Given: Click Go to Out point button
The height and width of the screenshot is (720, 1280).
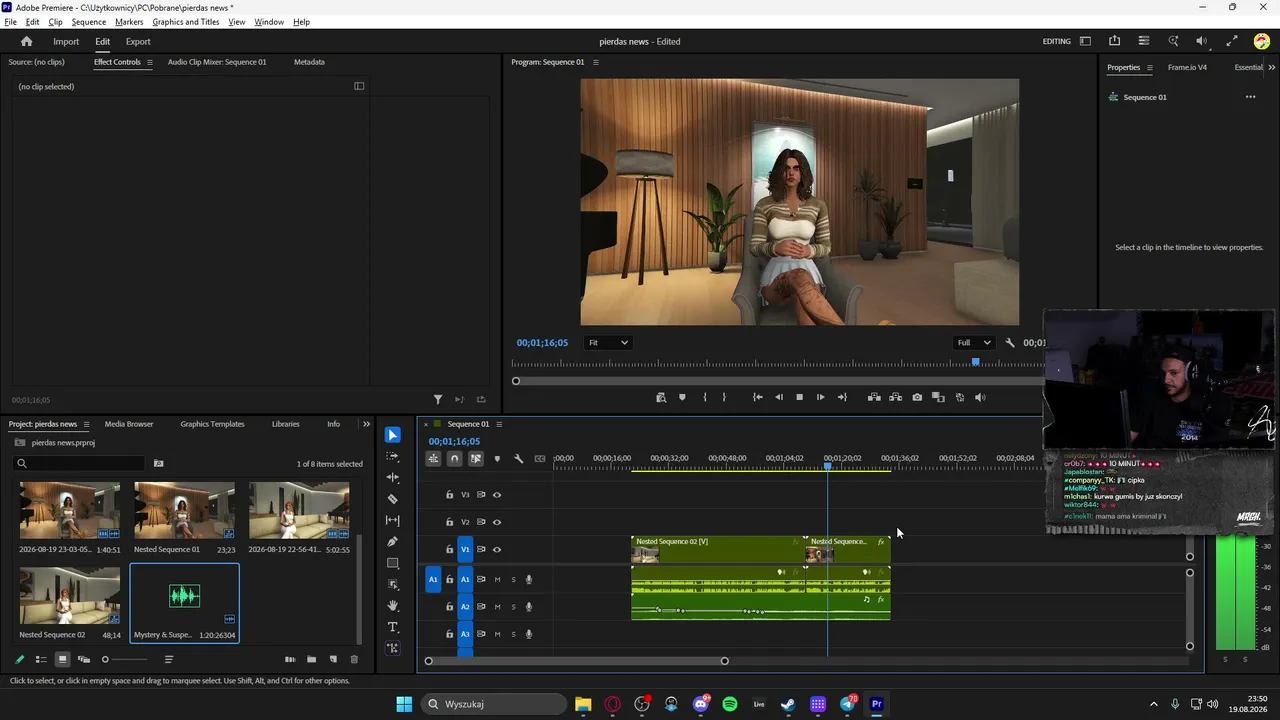Looking at the screenshot, I should (x=842, y=397).
